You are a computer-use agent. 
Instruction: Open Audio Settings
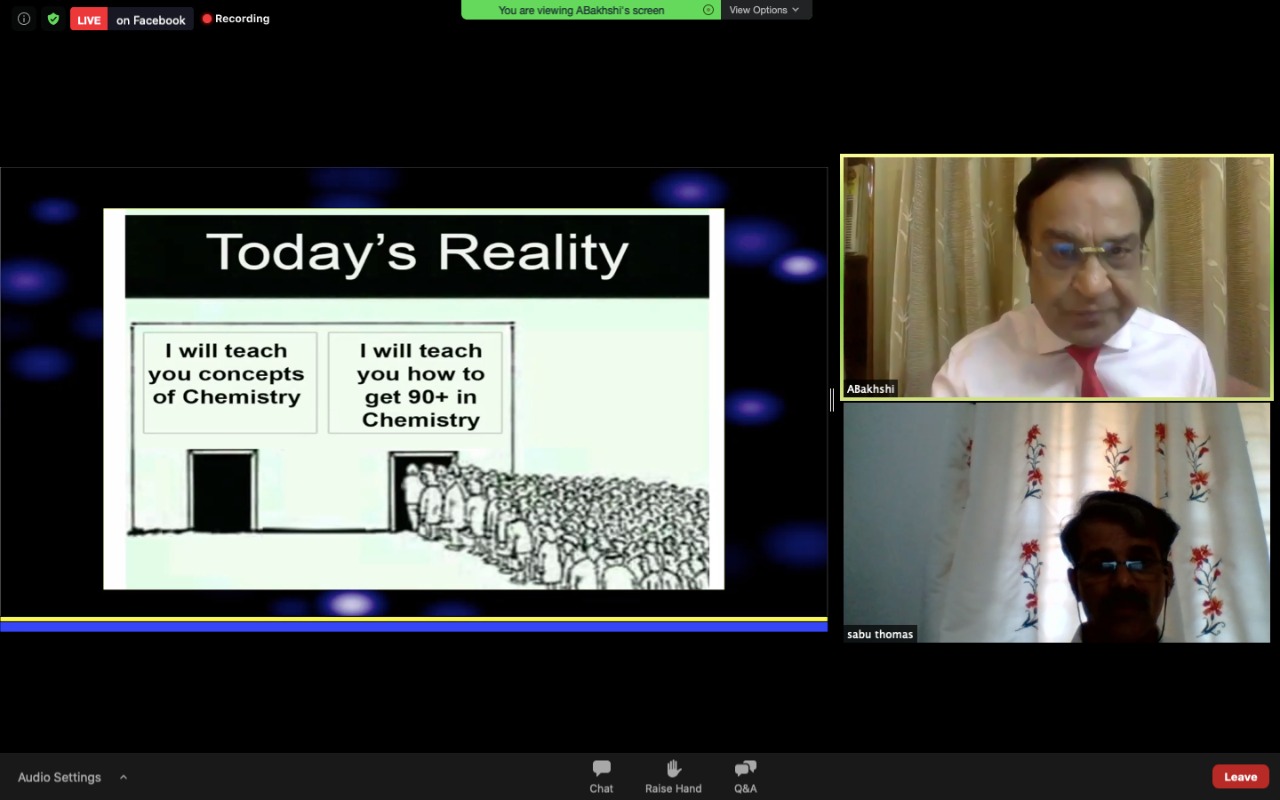click(59, 777)
